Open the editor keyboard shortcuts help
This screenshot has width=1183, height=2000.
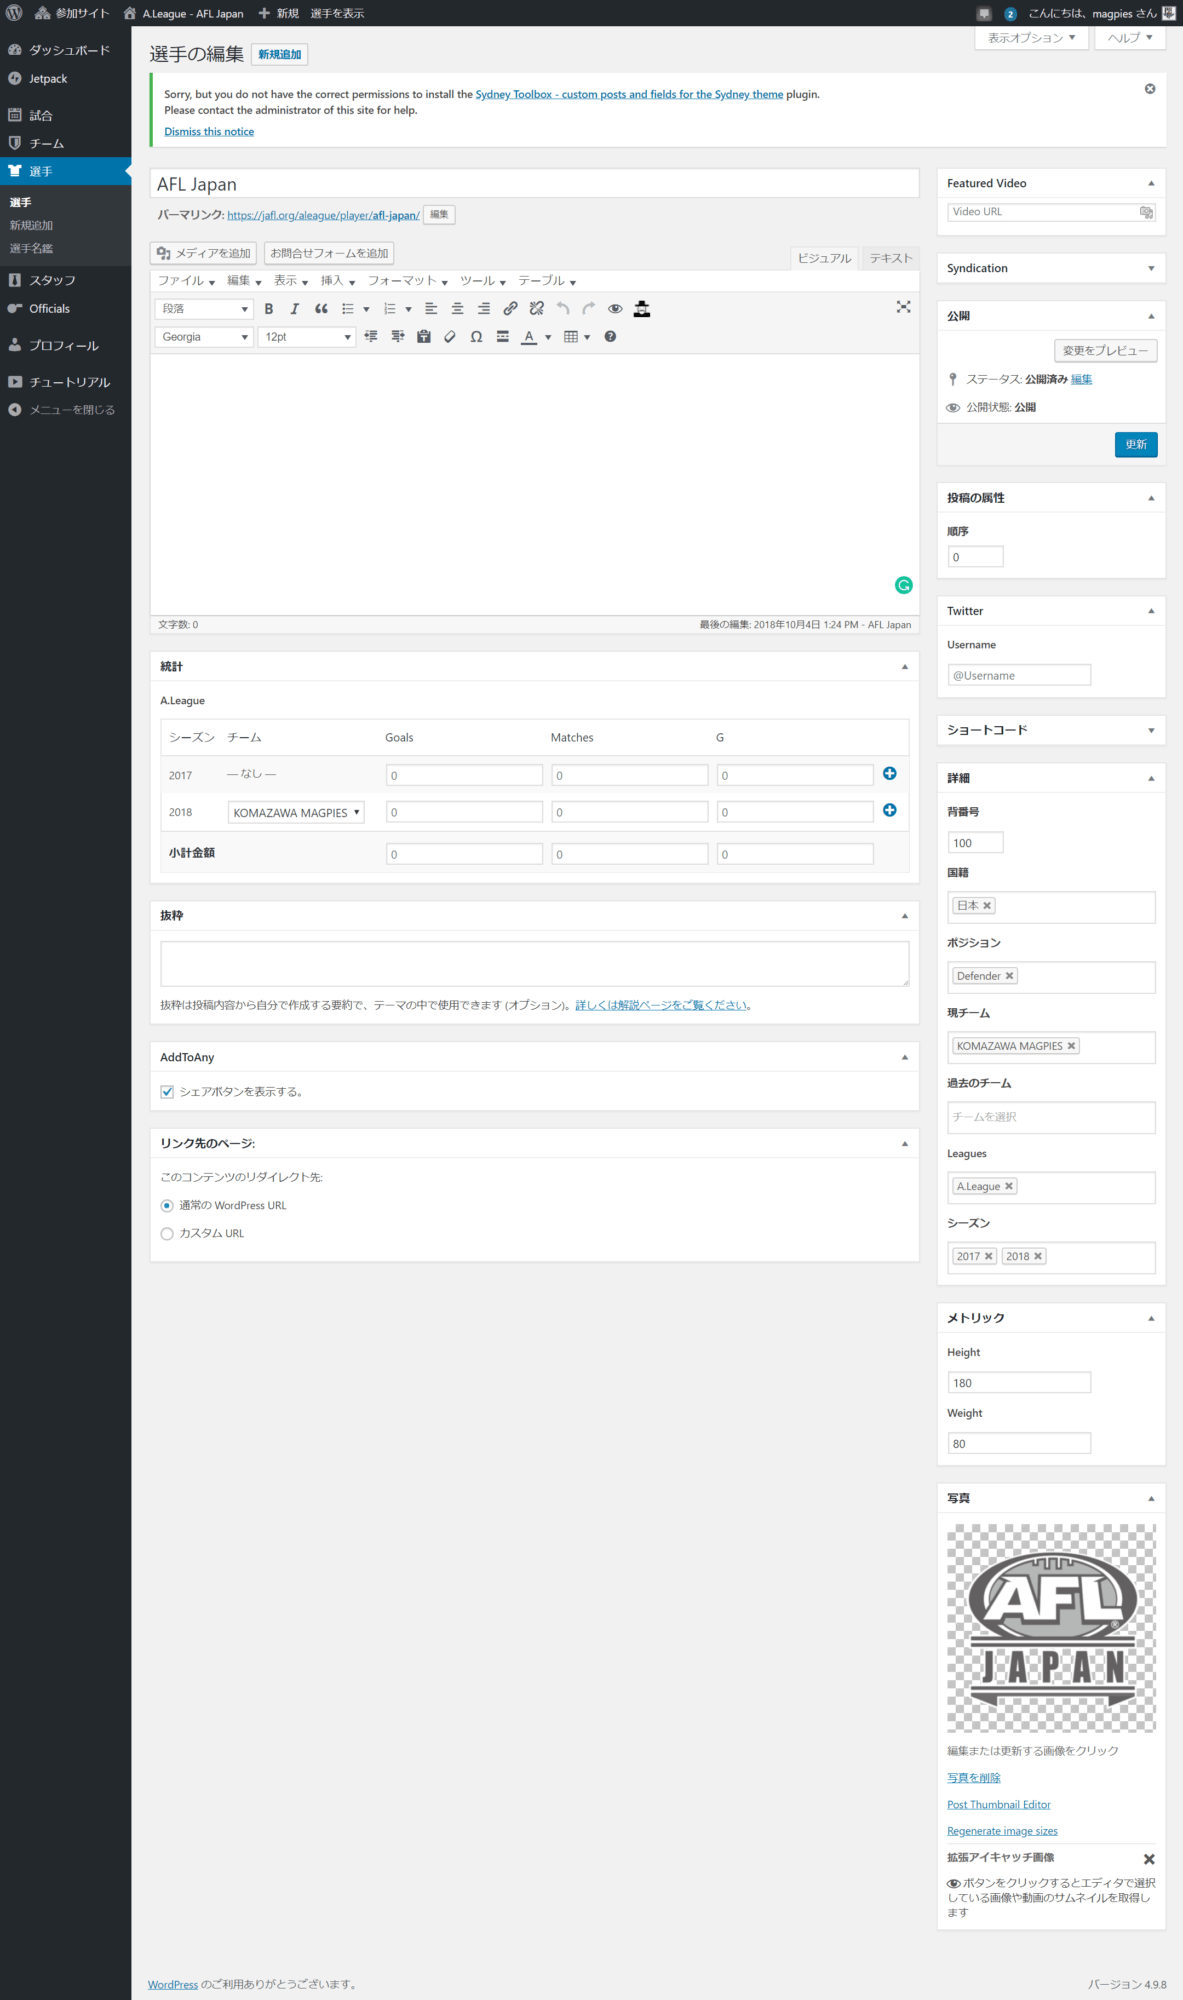pyautogui.click(x=610, y=337)
